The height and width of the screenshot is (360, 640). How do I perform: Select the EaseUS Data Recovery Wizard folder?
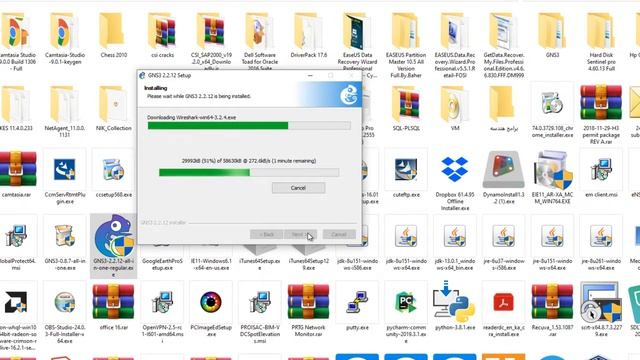(x=357, y=31)
